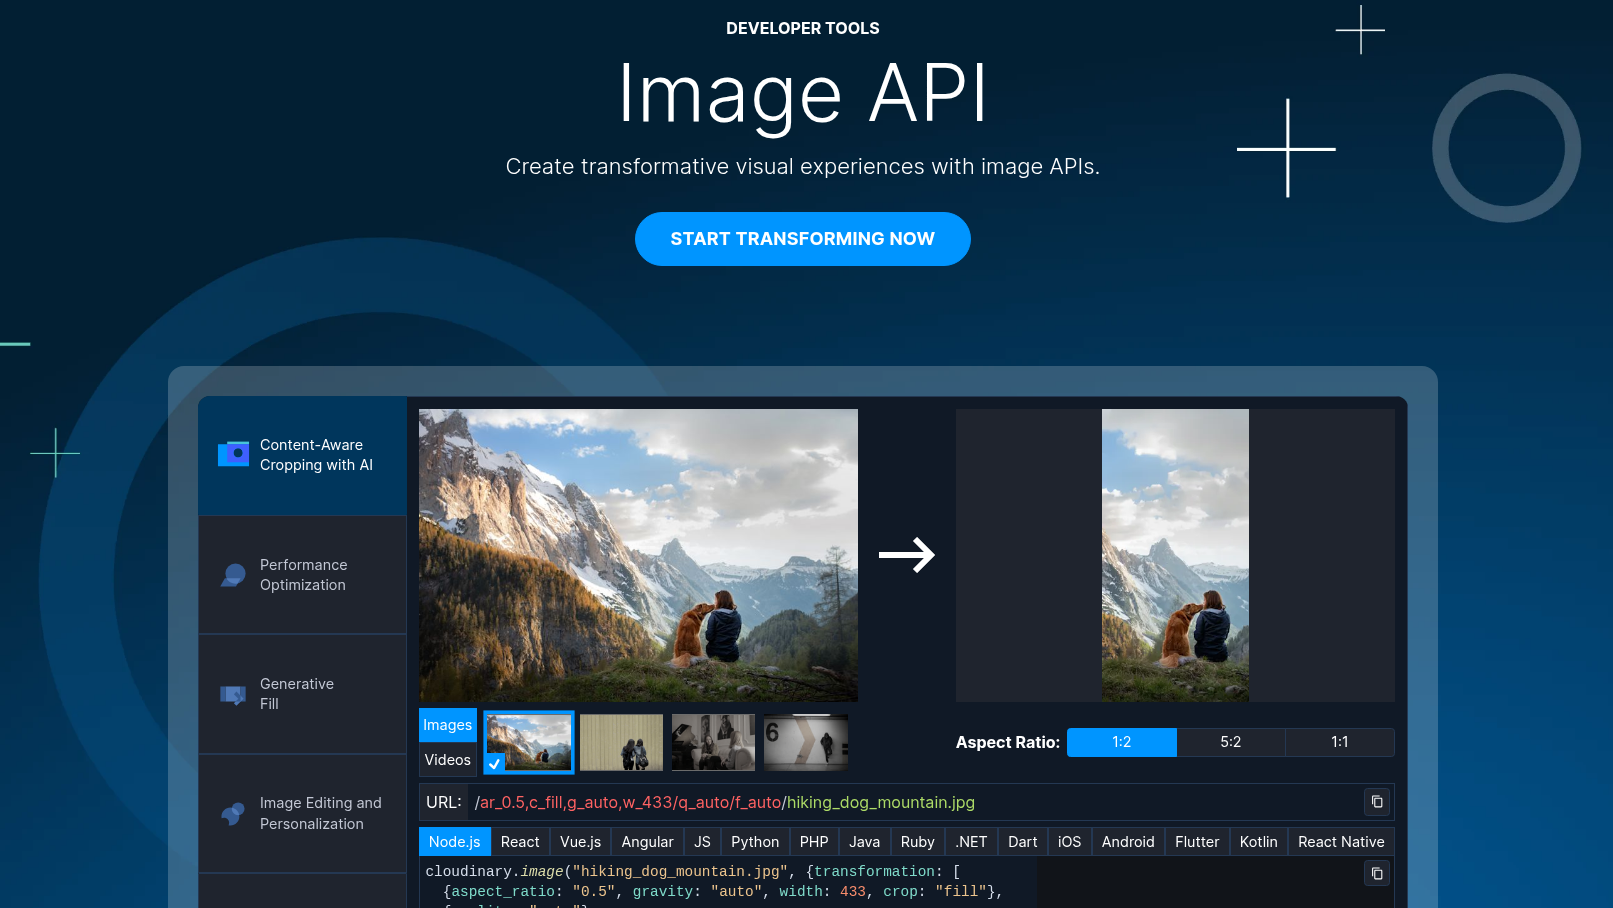1613x908 pixels.
Task: Select the 1:1 aspect ratio
Action: [1340, 742]
